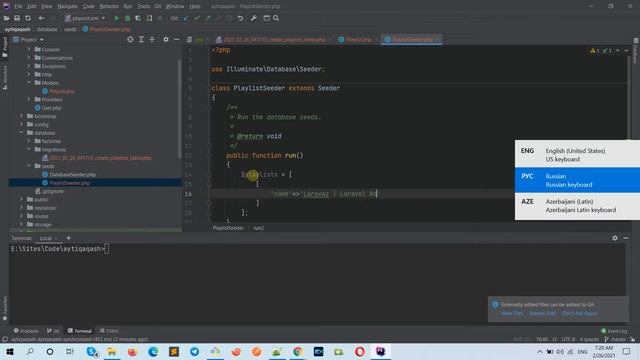Image resolution: width=640 pixels, height=360 pixels.
Task: Collapse the Models folder
Action: [x=29, y=82]
